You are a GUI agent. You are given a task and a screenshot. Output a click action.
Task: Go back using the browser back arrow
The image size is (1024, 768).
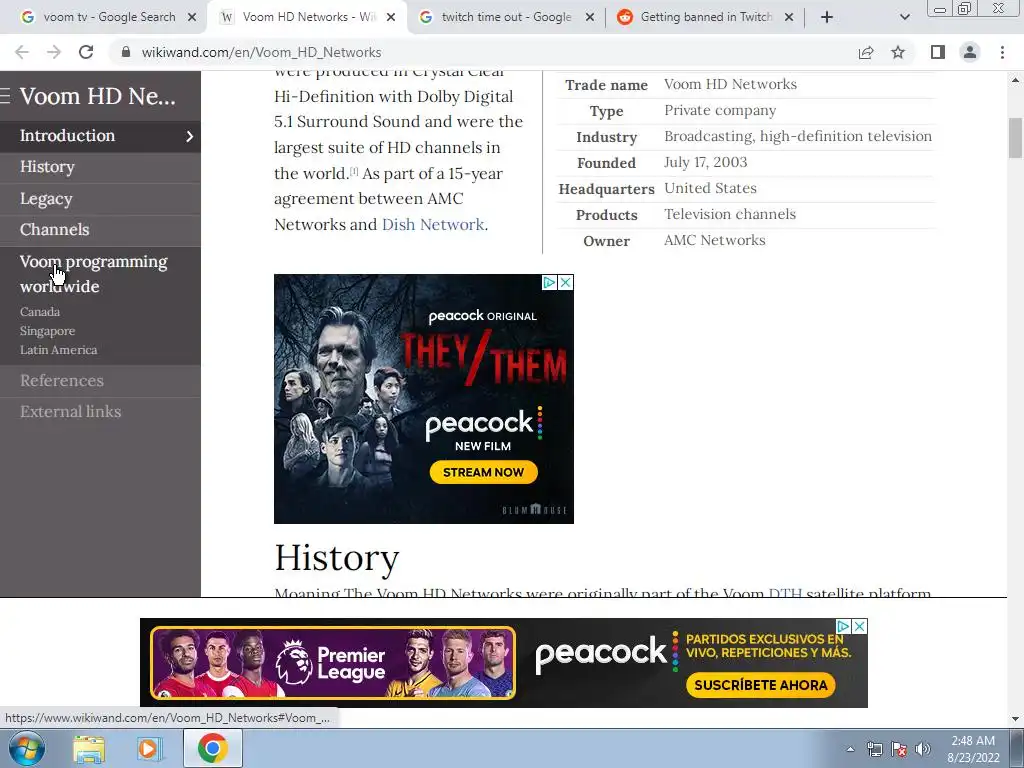(x=22, y=52)
